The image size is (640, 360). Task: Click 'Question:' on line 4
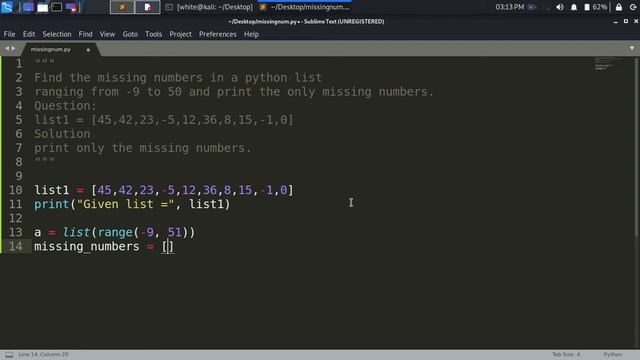click(65, 106)
